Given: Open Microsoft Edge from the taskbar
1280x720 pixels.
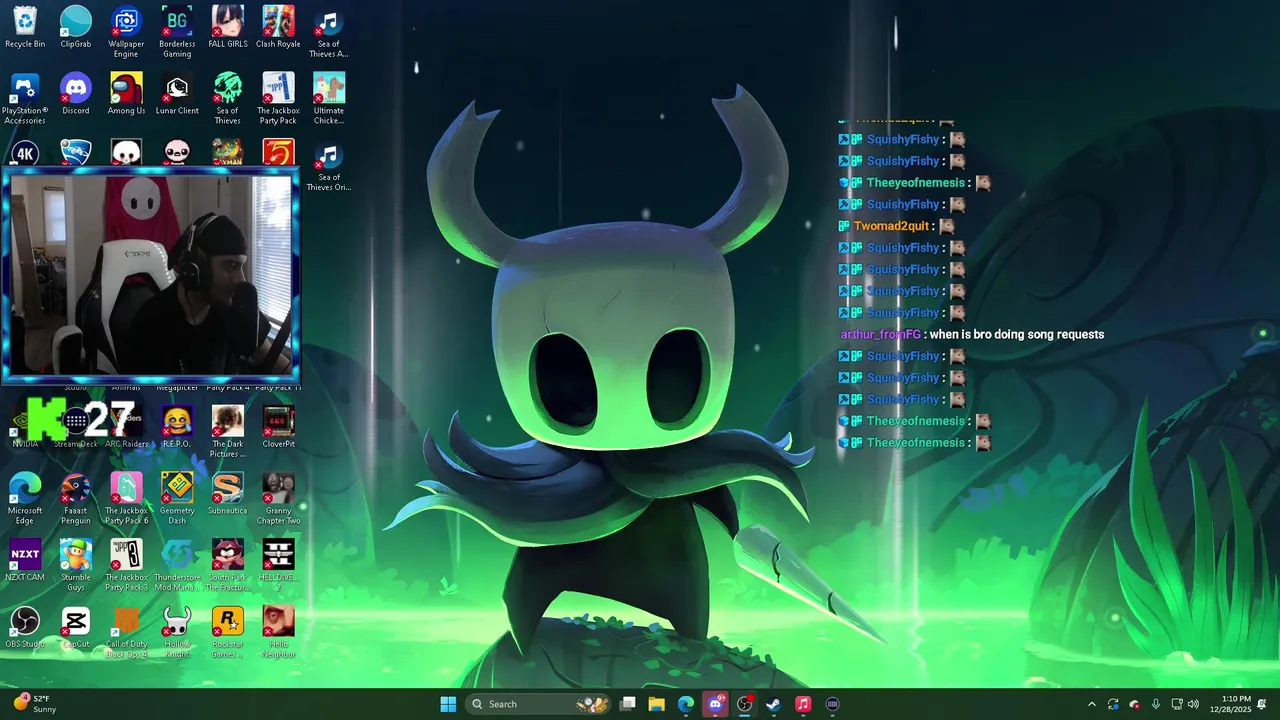Looking at the screenshot, I should click(686, 704).
